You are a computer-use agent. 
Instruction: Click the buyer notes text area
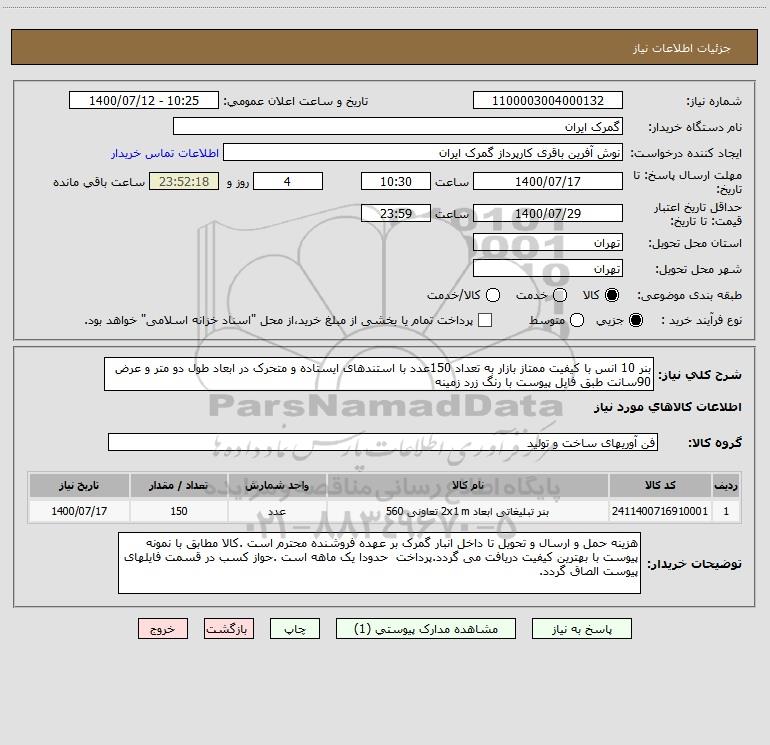coord(380,563)
